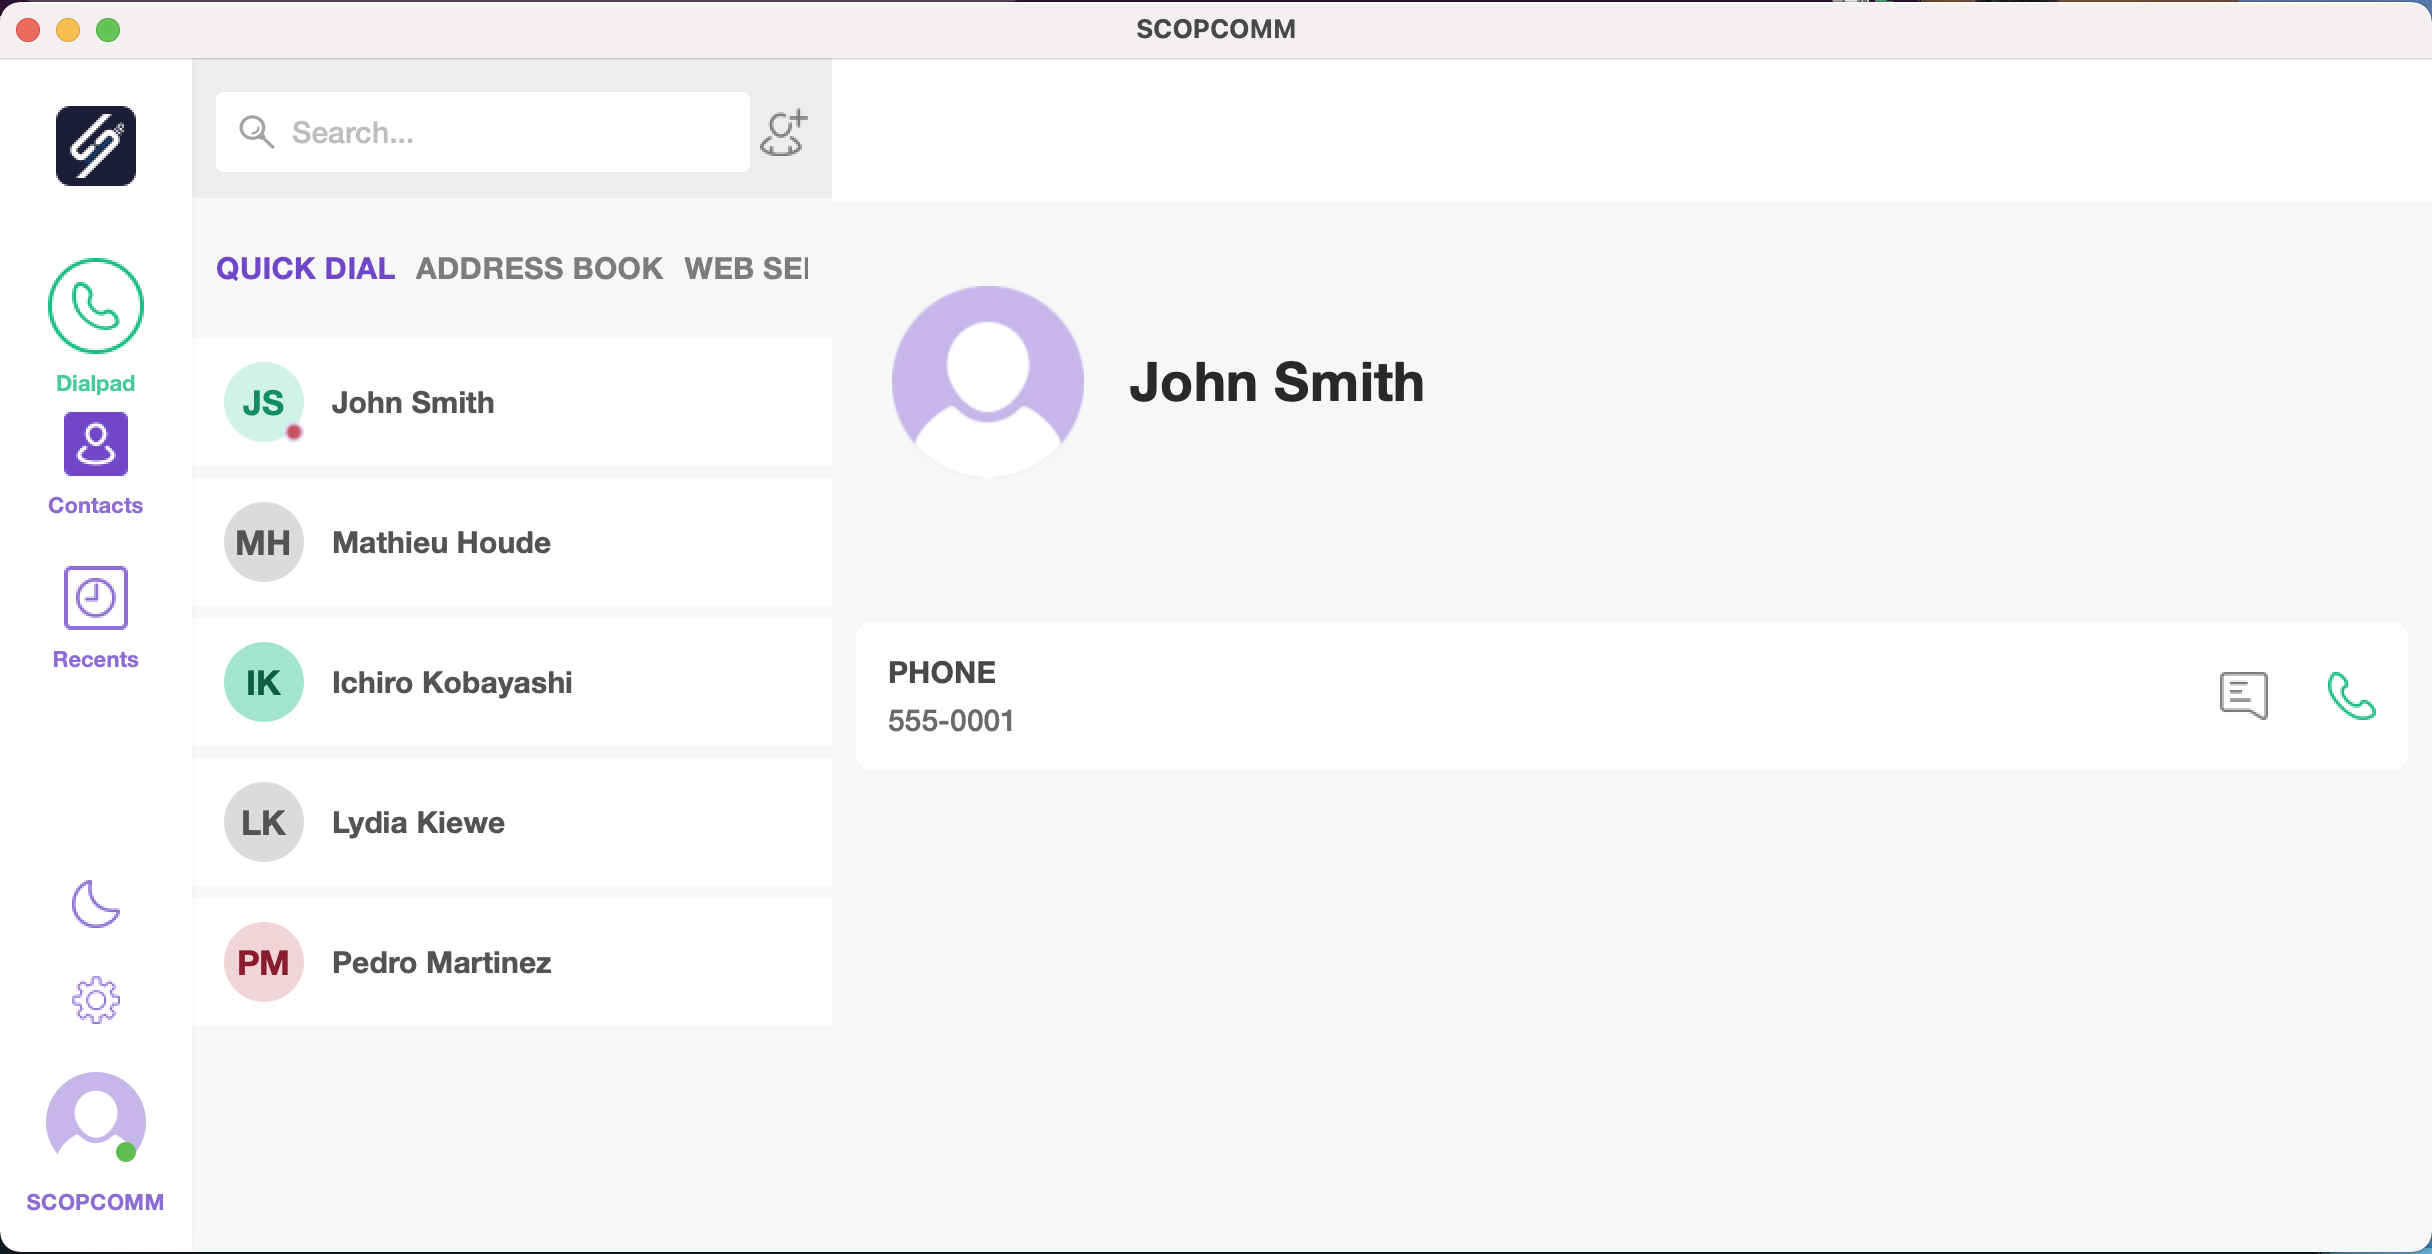Call John Smith's phone number
The image size is (2432, 1254).
click(2351, 696)
